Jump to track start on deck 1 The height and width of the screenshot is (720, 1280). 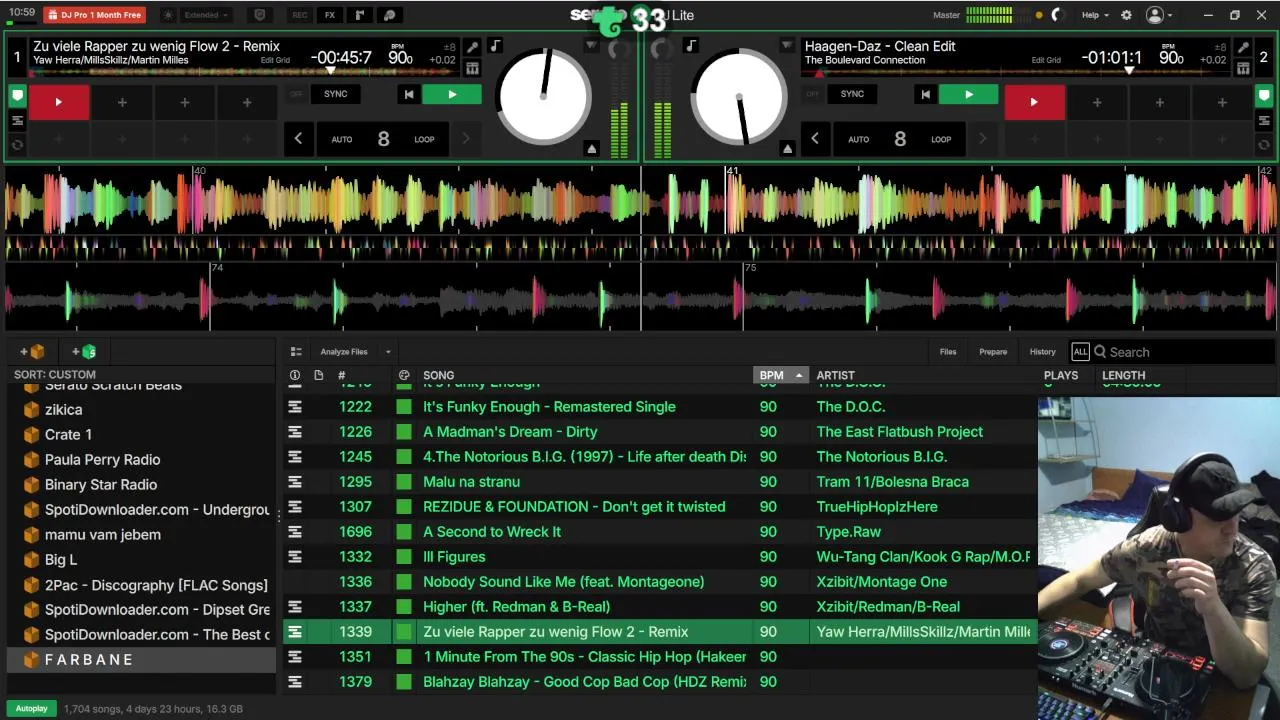(408, 94)
